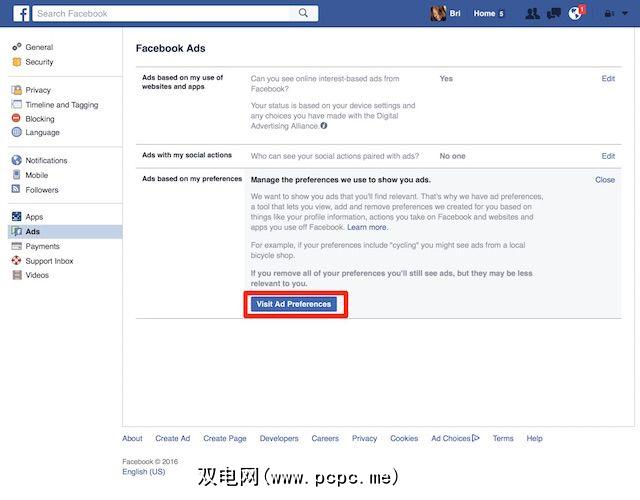Viewport: 640px width, 500px height.
Task: Click the Privacy lock icon in sidebar
Action: 17,90
